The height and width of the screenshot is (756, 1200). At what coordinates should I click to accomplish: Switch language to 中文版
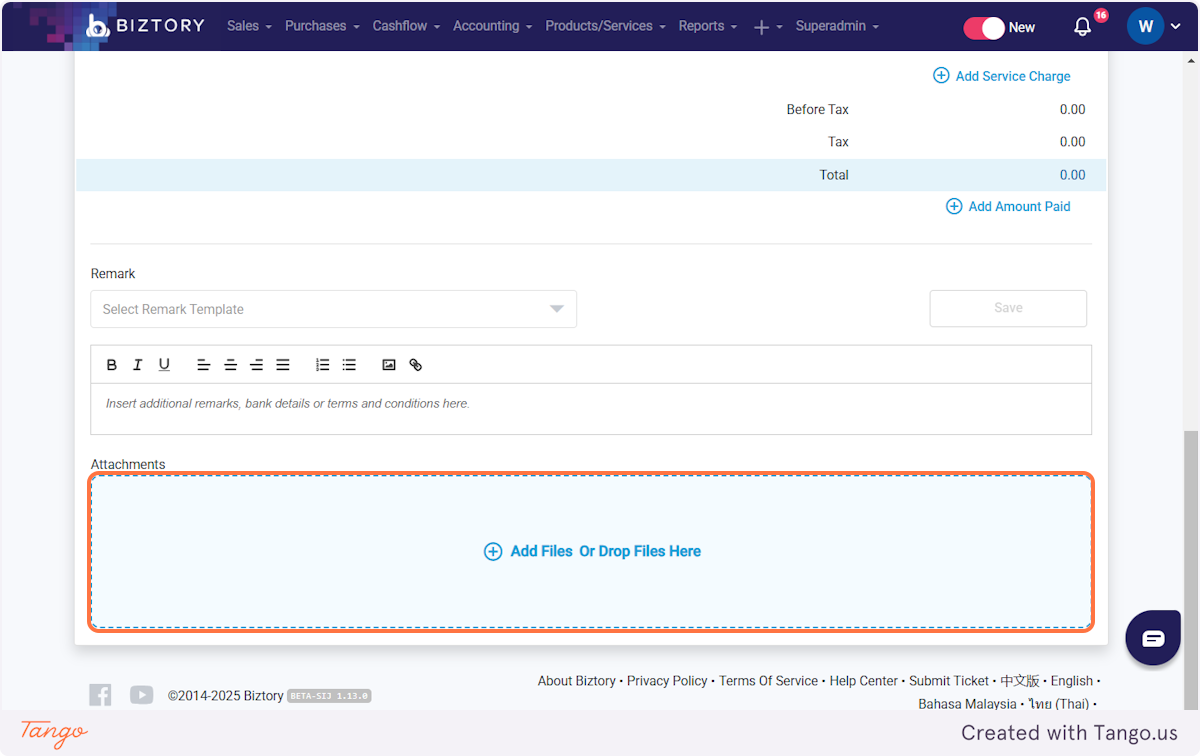pos(1020,681)
